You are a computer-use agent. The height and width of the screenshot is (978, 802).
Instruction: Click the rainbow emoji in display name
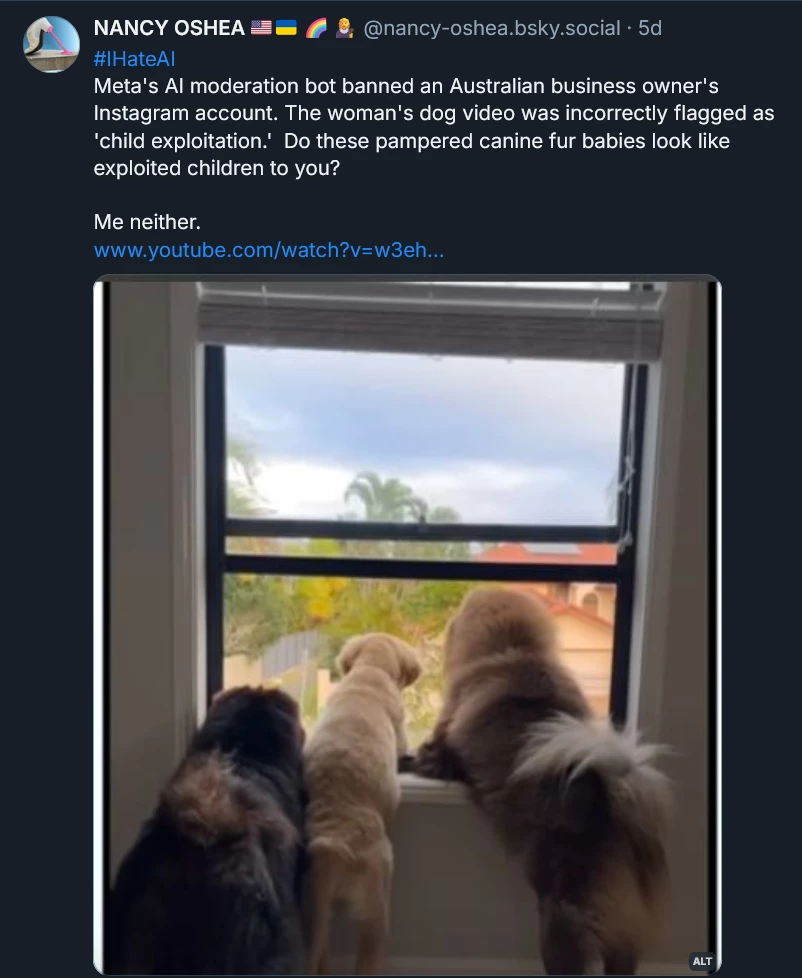[316, 28]
